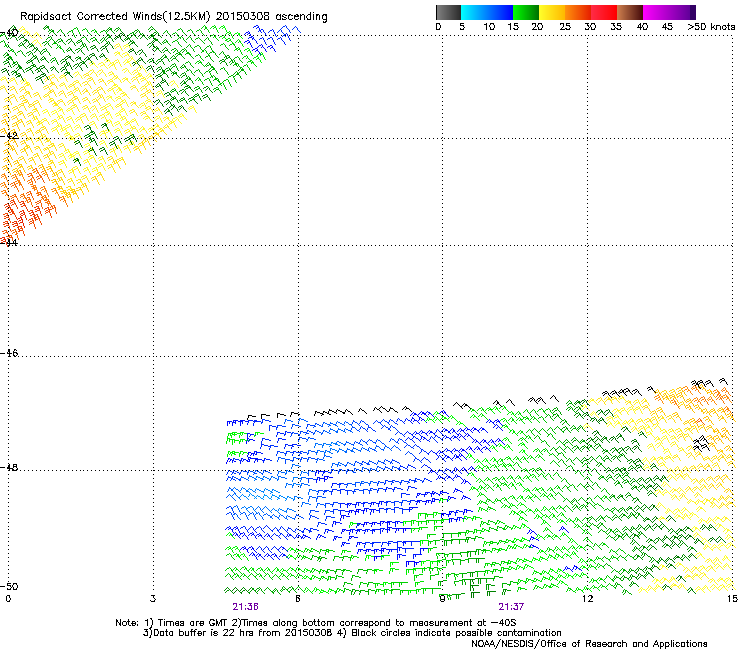
Task: Click the color legend label '20'
Action: [x=537, y=27]
